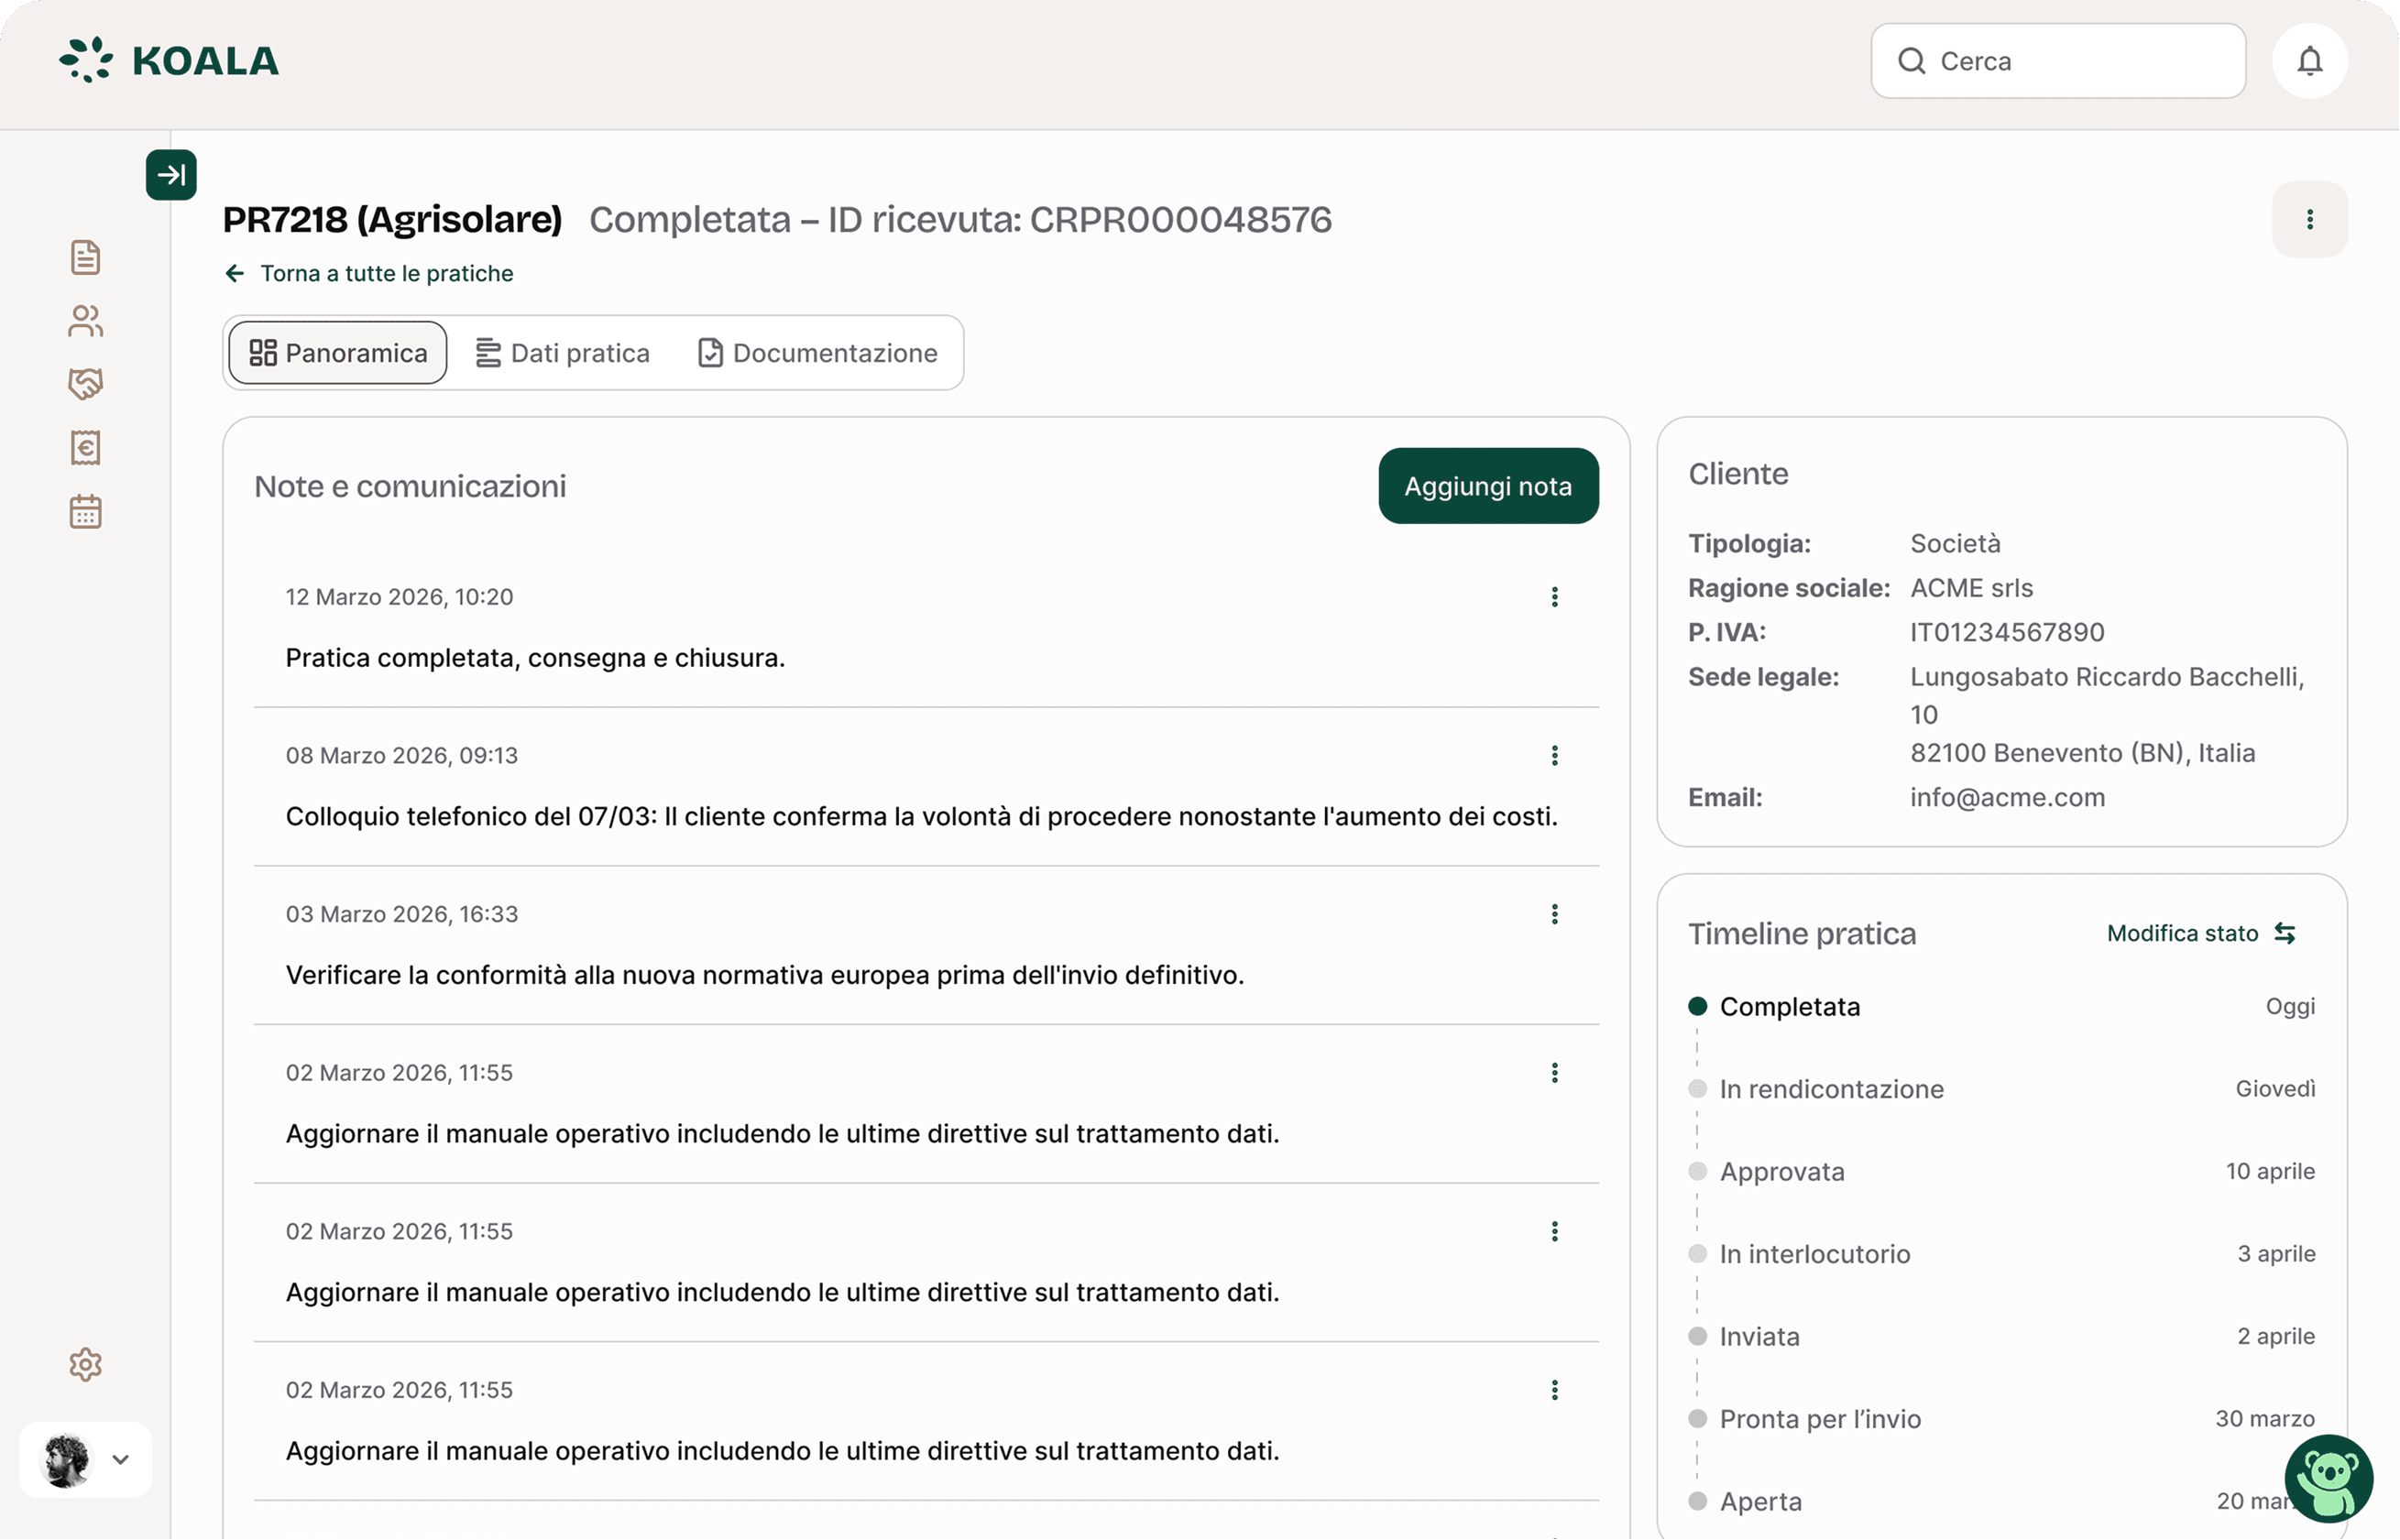Click the 82100 Benevento (BN) address line
Viewport: 2400px width, 1540px height.
point(2083,753)
